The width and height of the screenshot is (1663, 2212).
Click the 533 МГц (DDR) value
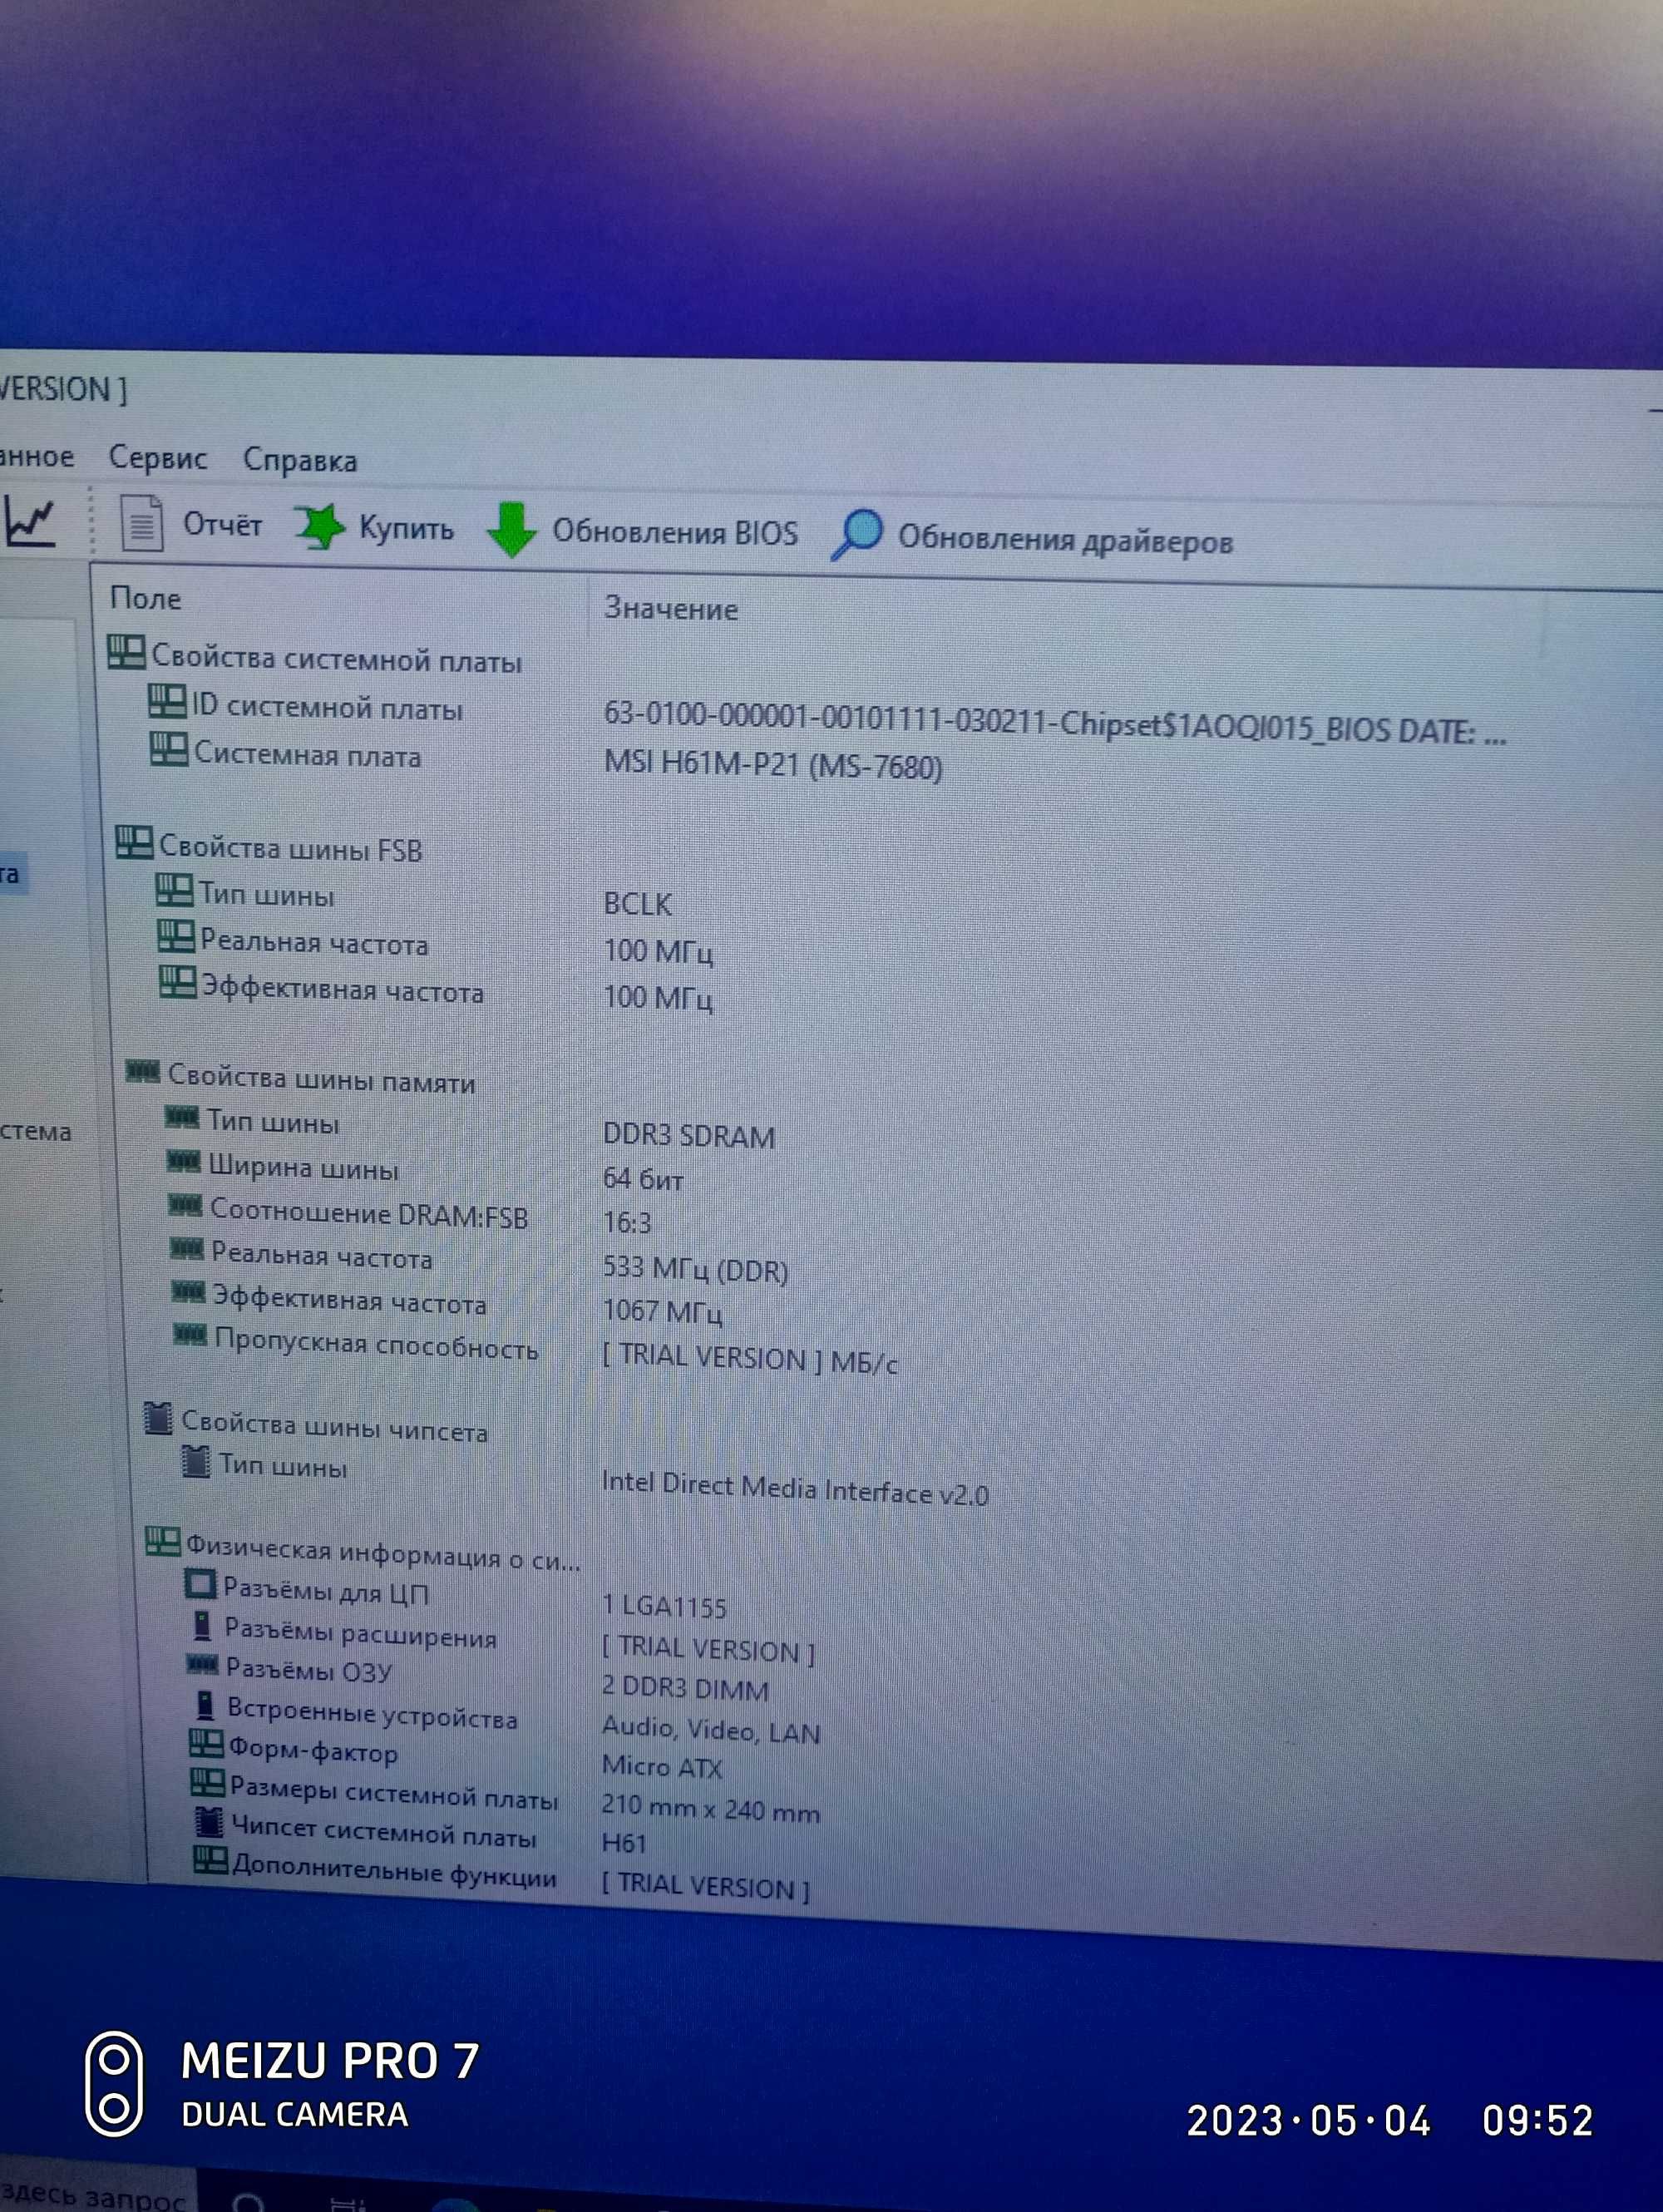695,1269
